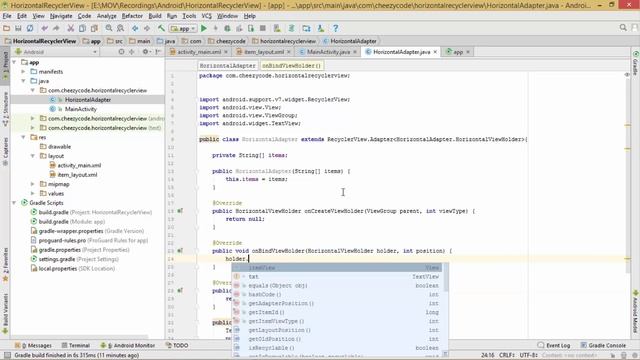The width and height of the screenshot is (640, 360).
Task: Click project panel settings gear icon
Action: pyautogui.click(x=145, y=52)
